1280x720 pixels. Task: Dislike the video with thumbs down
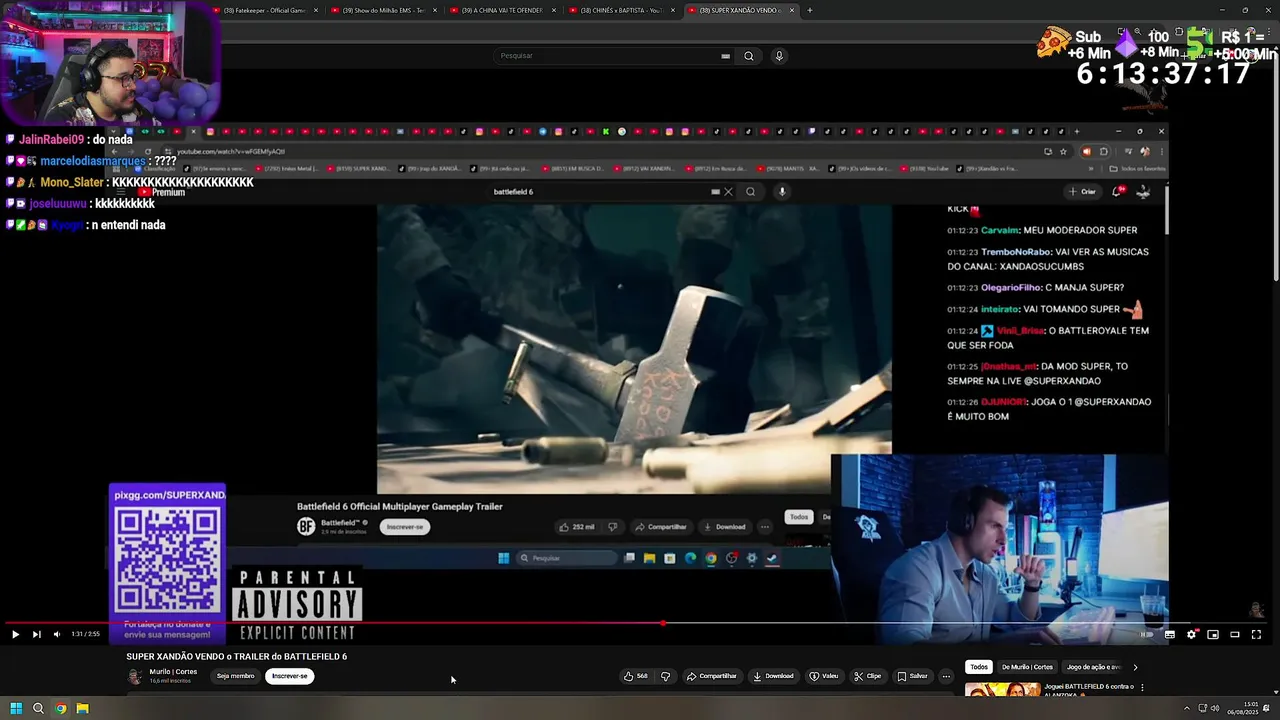click(665, 676)
